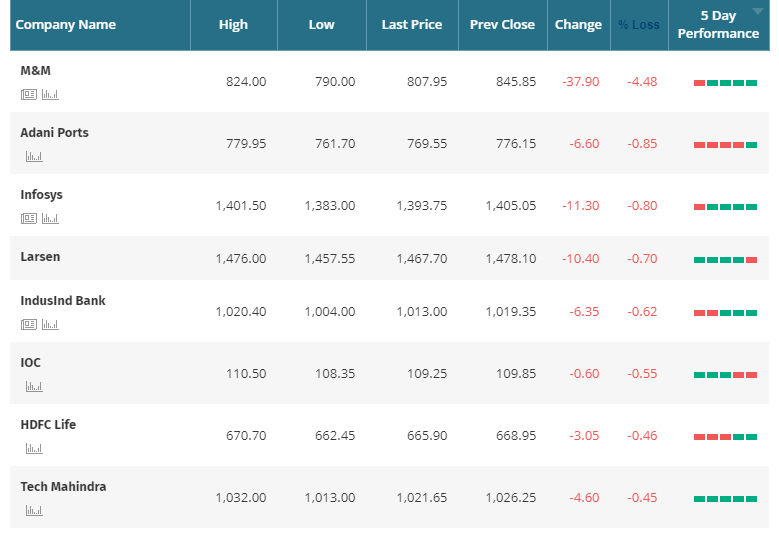This screenshot has height=536, width=779.
Task: Open the M&M company link
Action: pyautogui.click(x=35, y=71)
